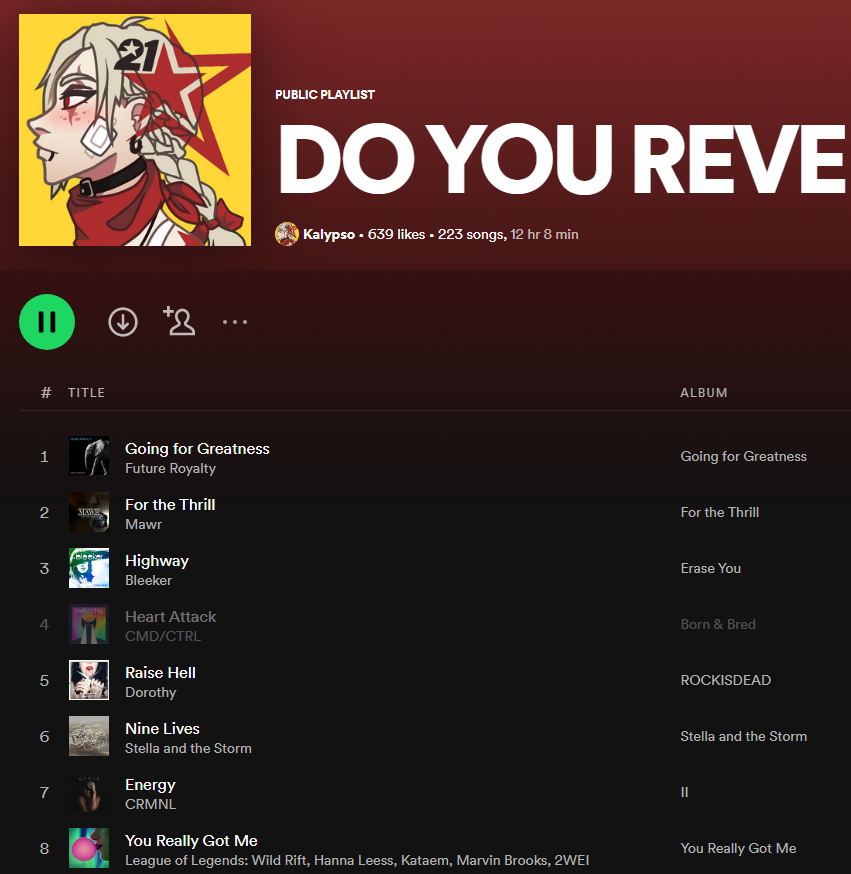
Task: Click the 223 songs count text
Action: [471, 234]
